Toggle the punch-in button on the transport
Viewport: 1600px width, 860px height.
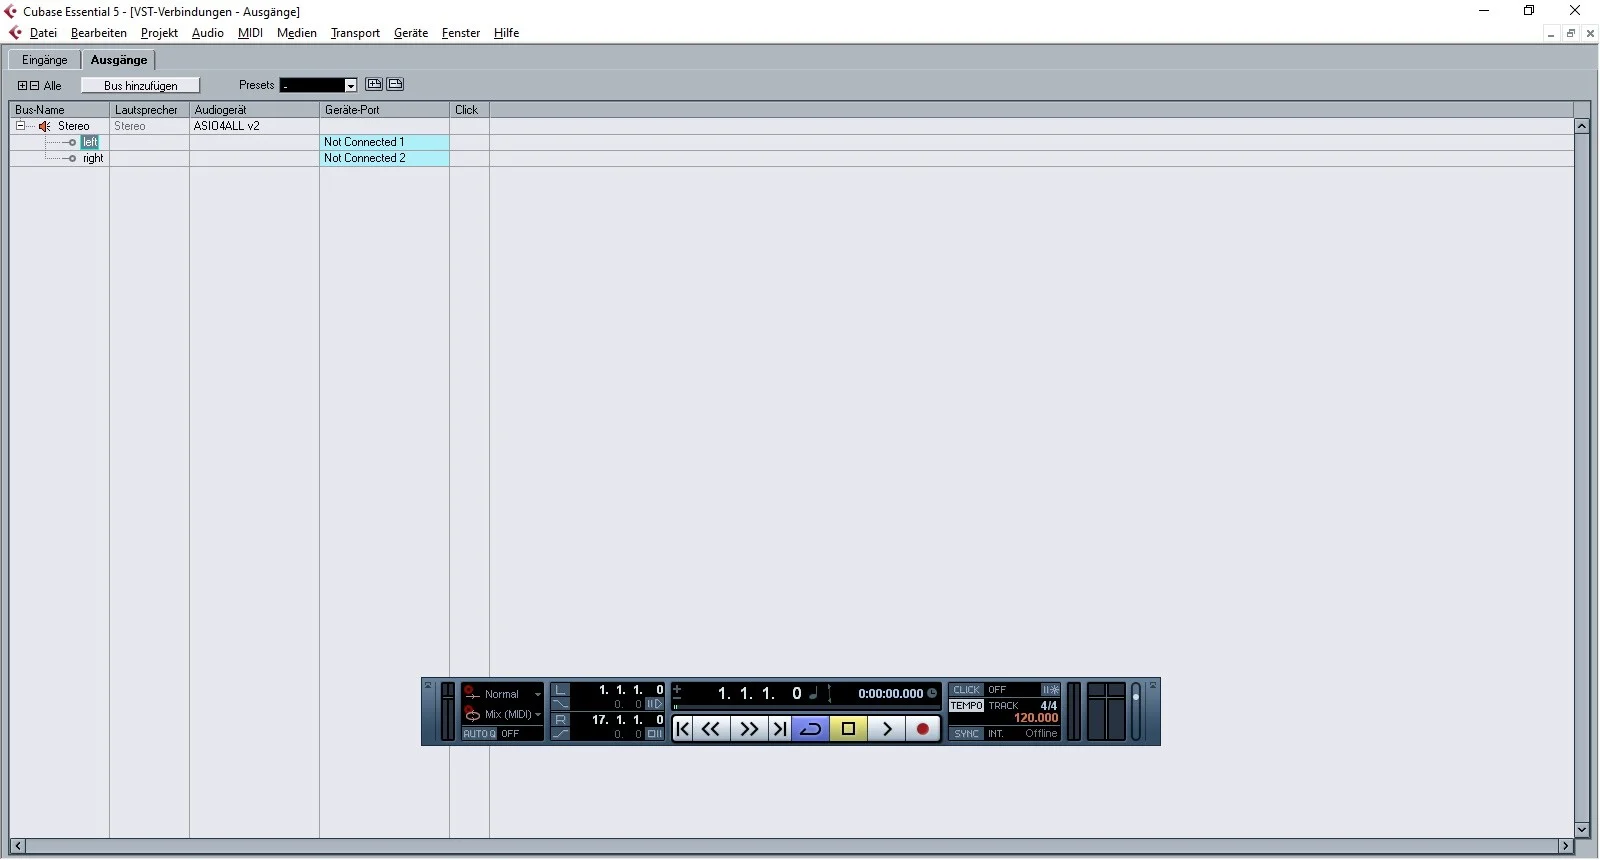click(x=561, y=704)
